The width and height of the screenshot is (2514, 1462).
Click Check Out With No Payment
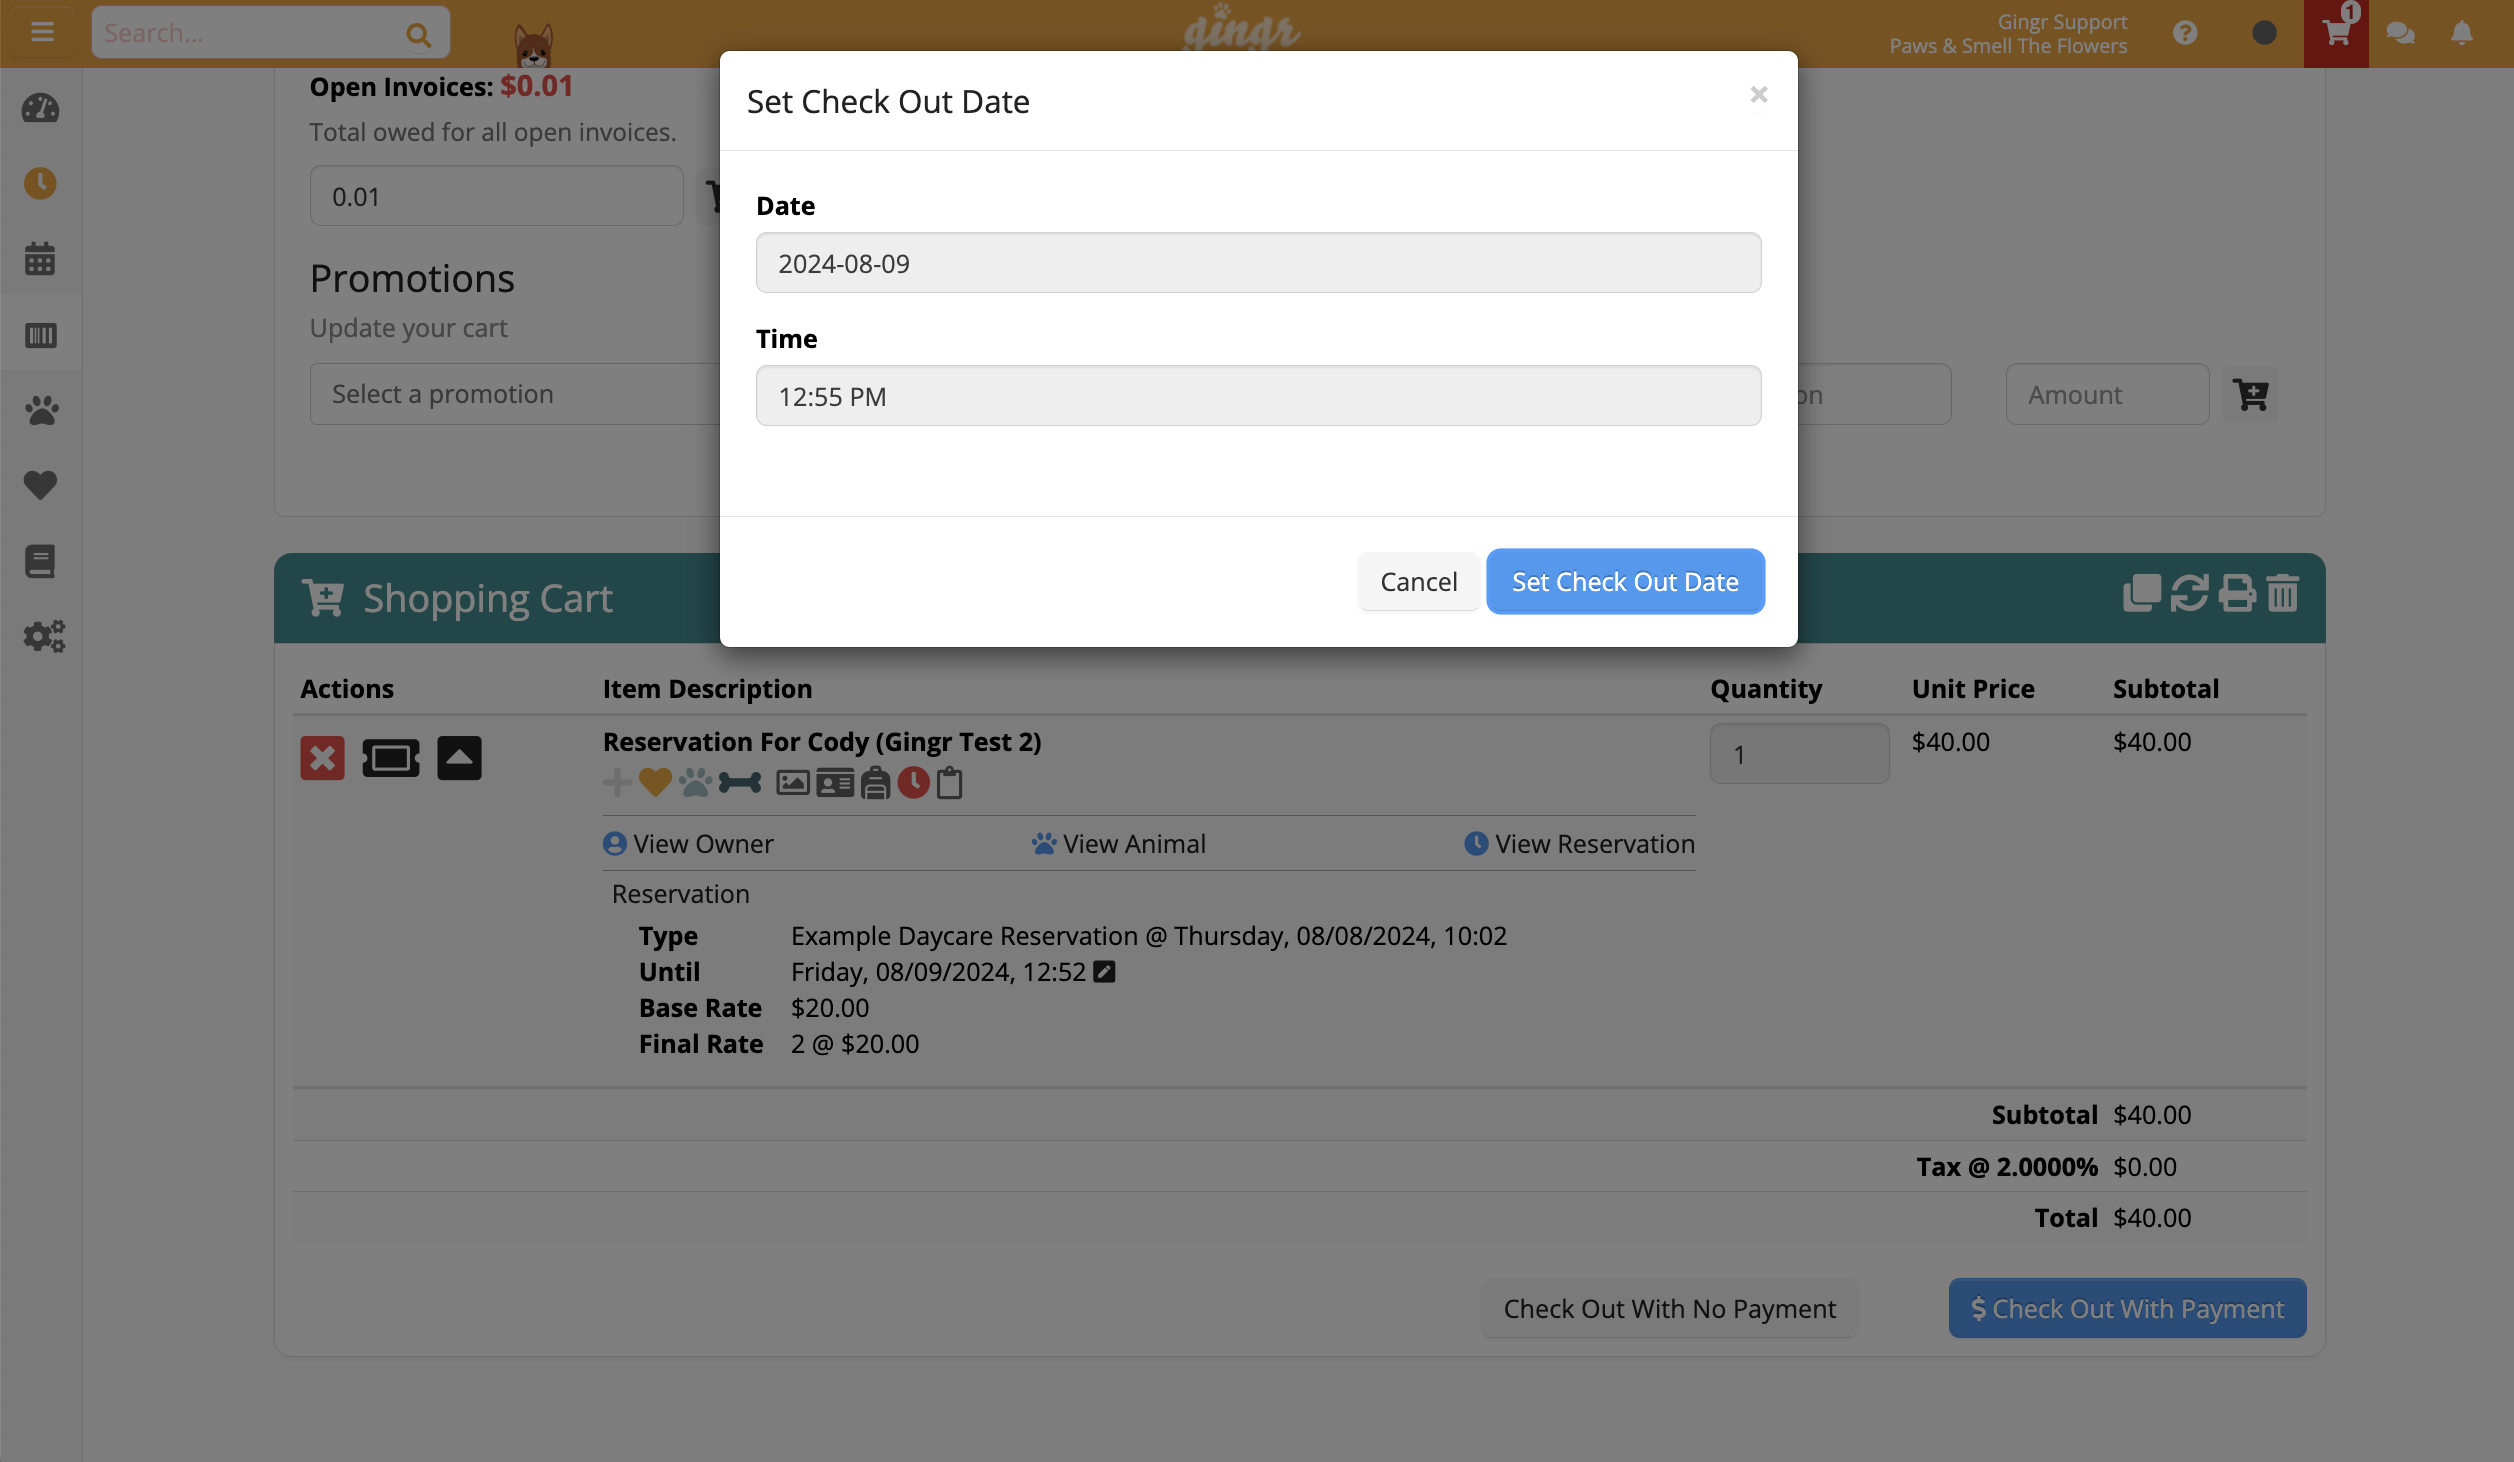[1669, 1308]
